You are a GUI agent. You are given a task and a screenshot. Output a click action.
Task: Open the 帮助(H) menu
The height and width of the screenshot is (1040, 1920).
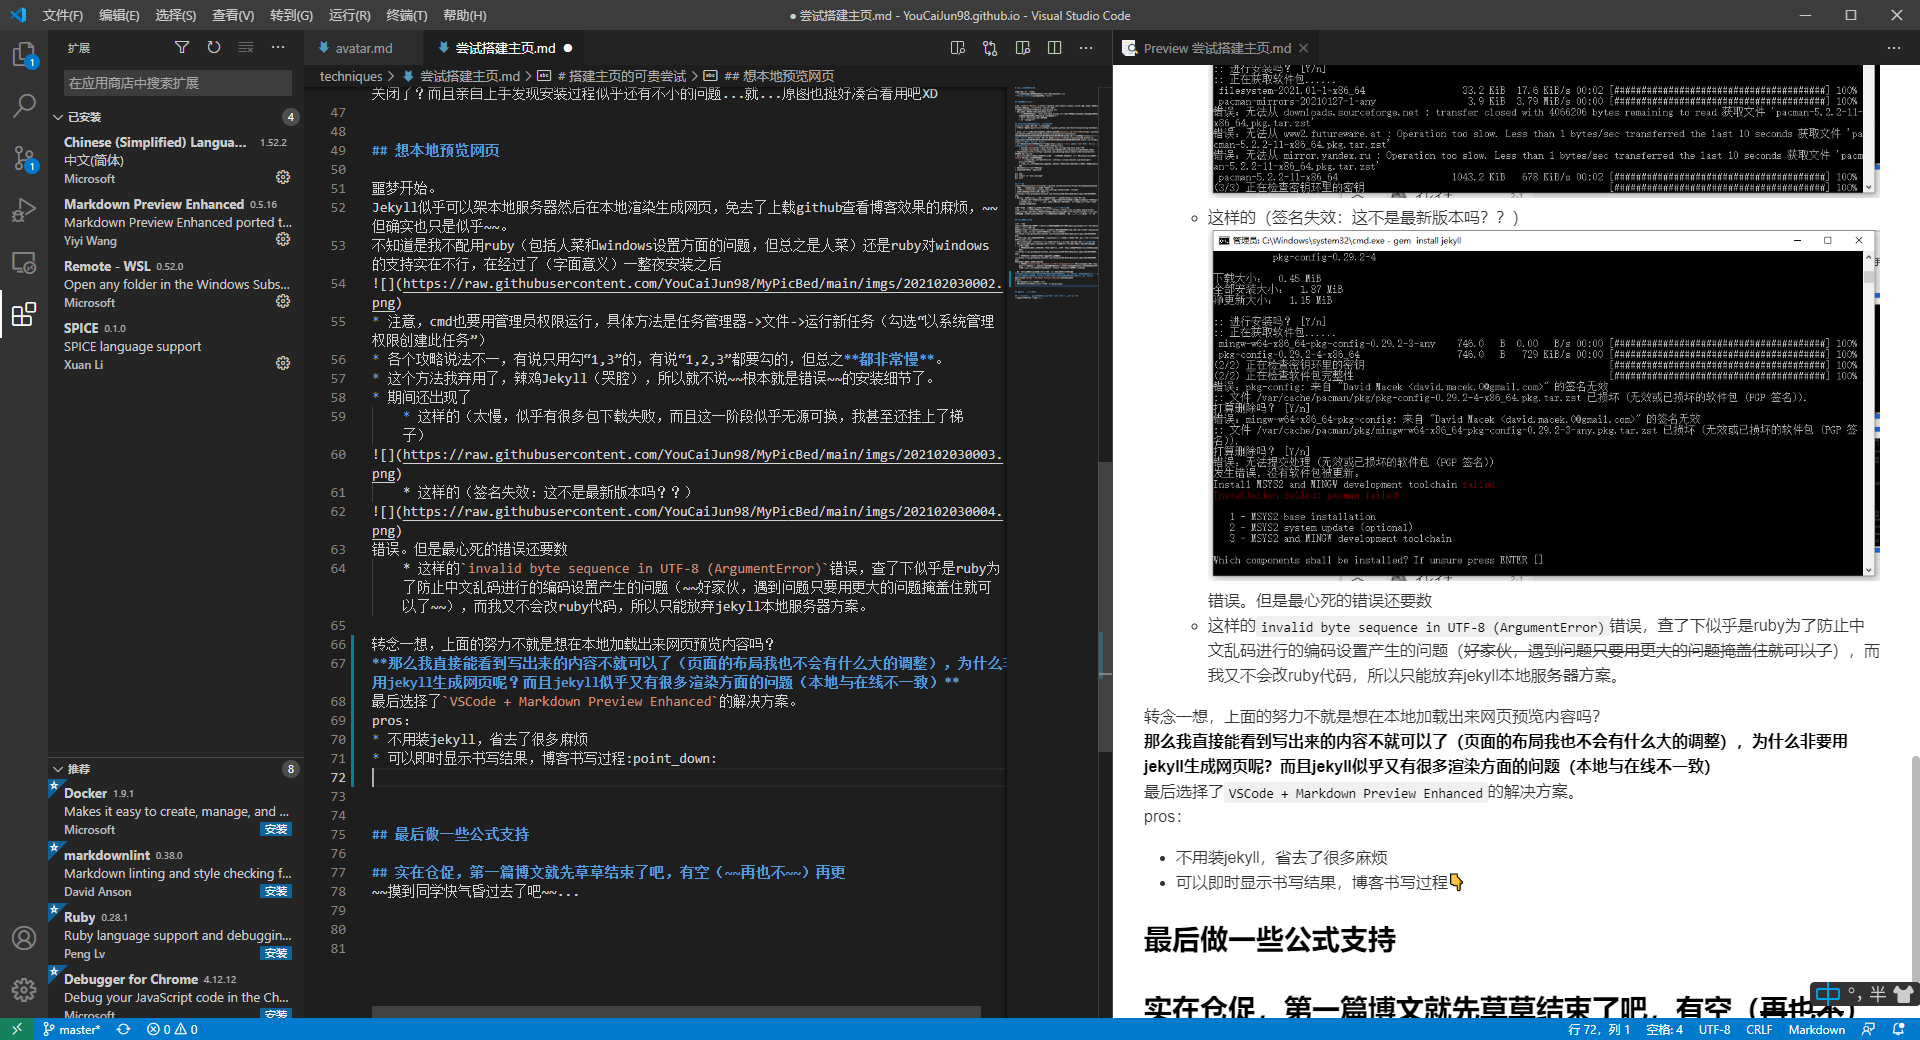(x=464, y=15)
